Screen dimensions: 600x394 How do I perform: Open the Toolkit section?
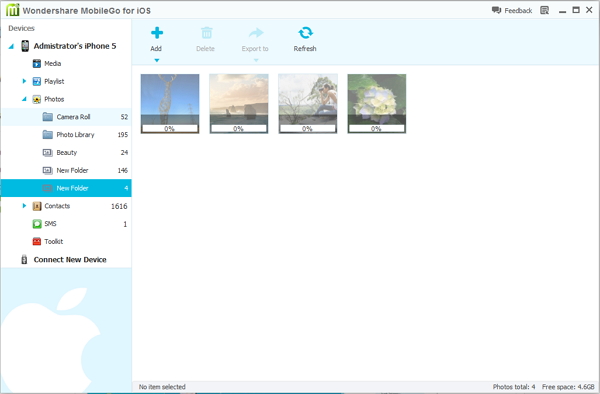(x=54, y=241)
